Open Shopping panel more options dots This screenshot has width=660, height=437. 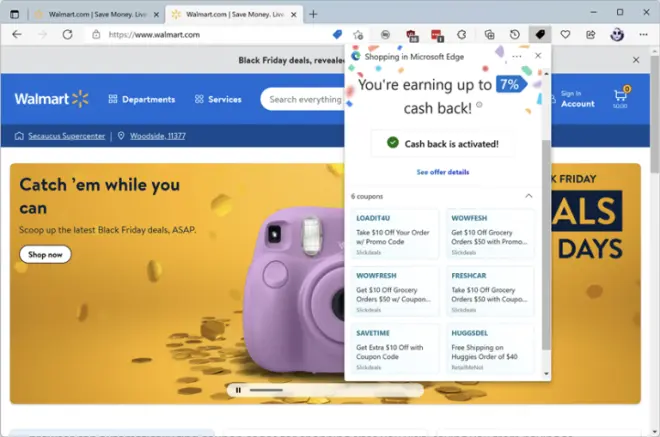pos(517,56)
